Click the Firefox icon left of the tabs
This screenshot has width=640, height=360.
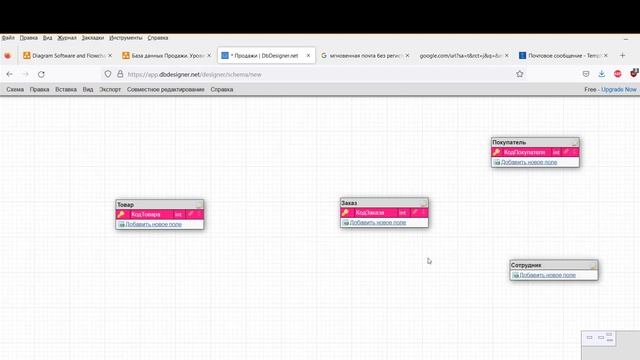click(8, 55)
